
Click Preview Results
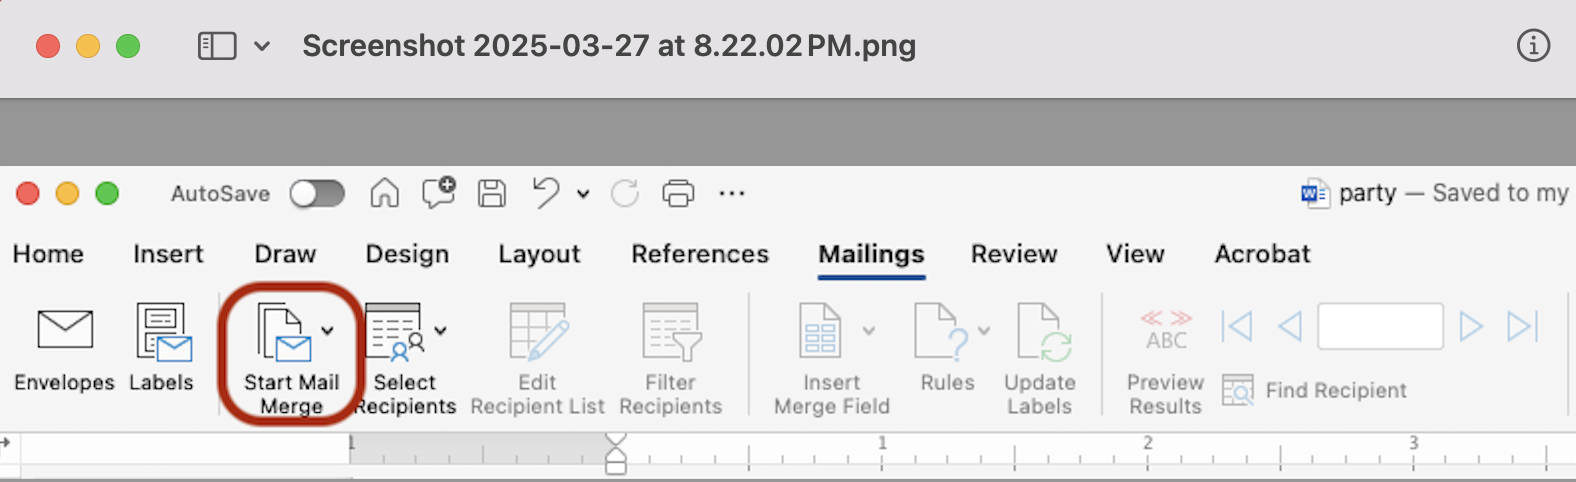[x=1166, y=362]
